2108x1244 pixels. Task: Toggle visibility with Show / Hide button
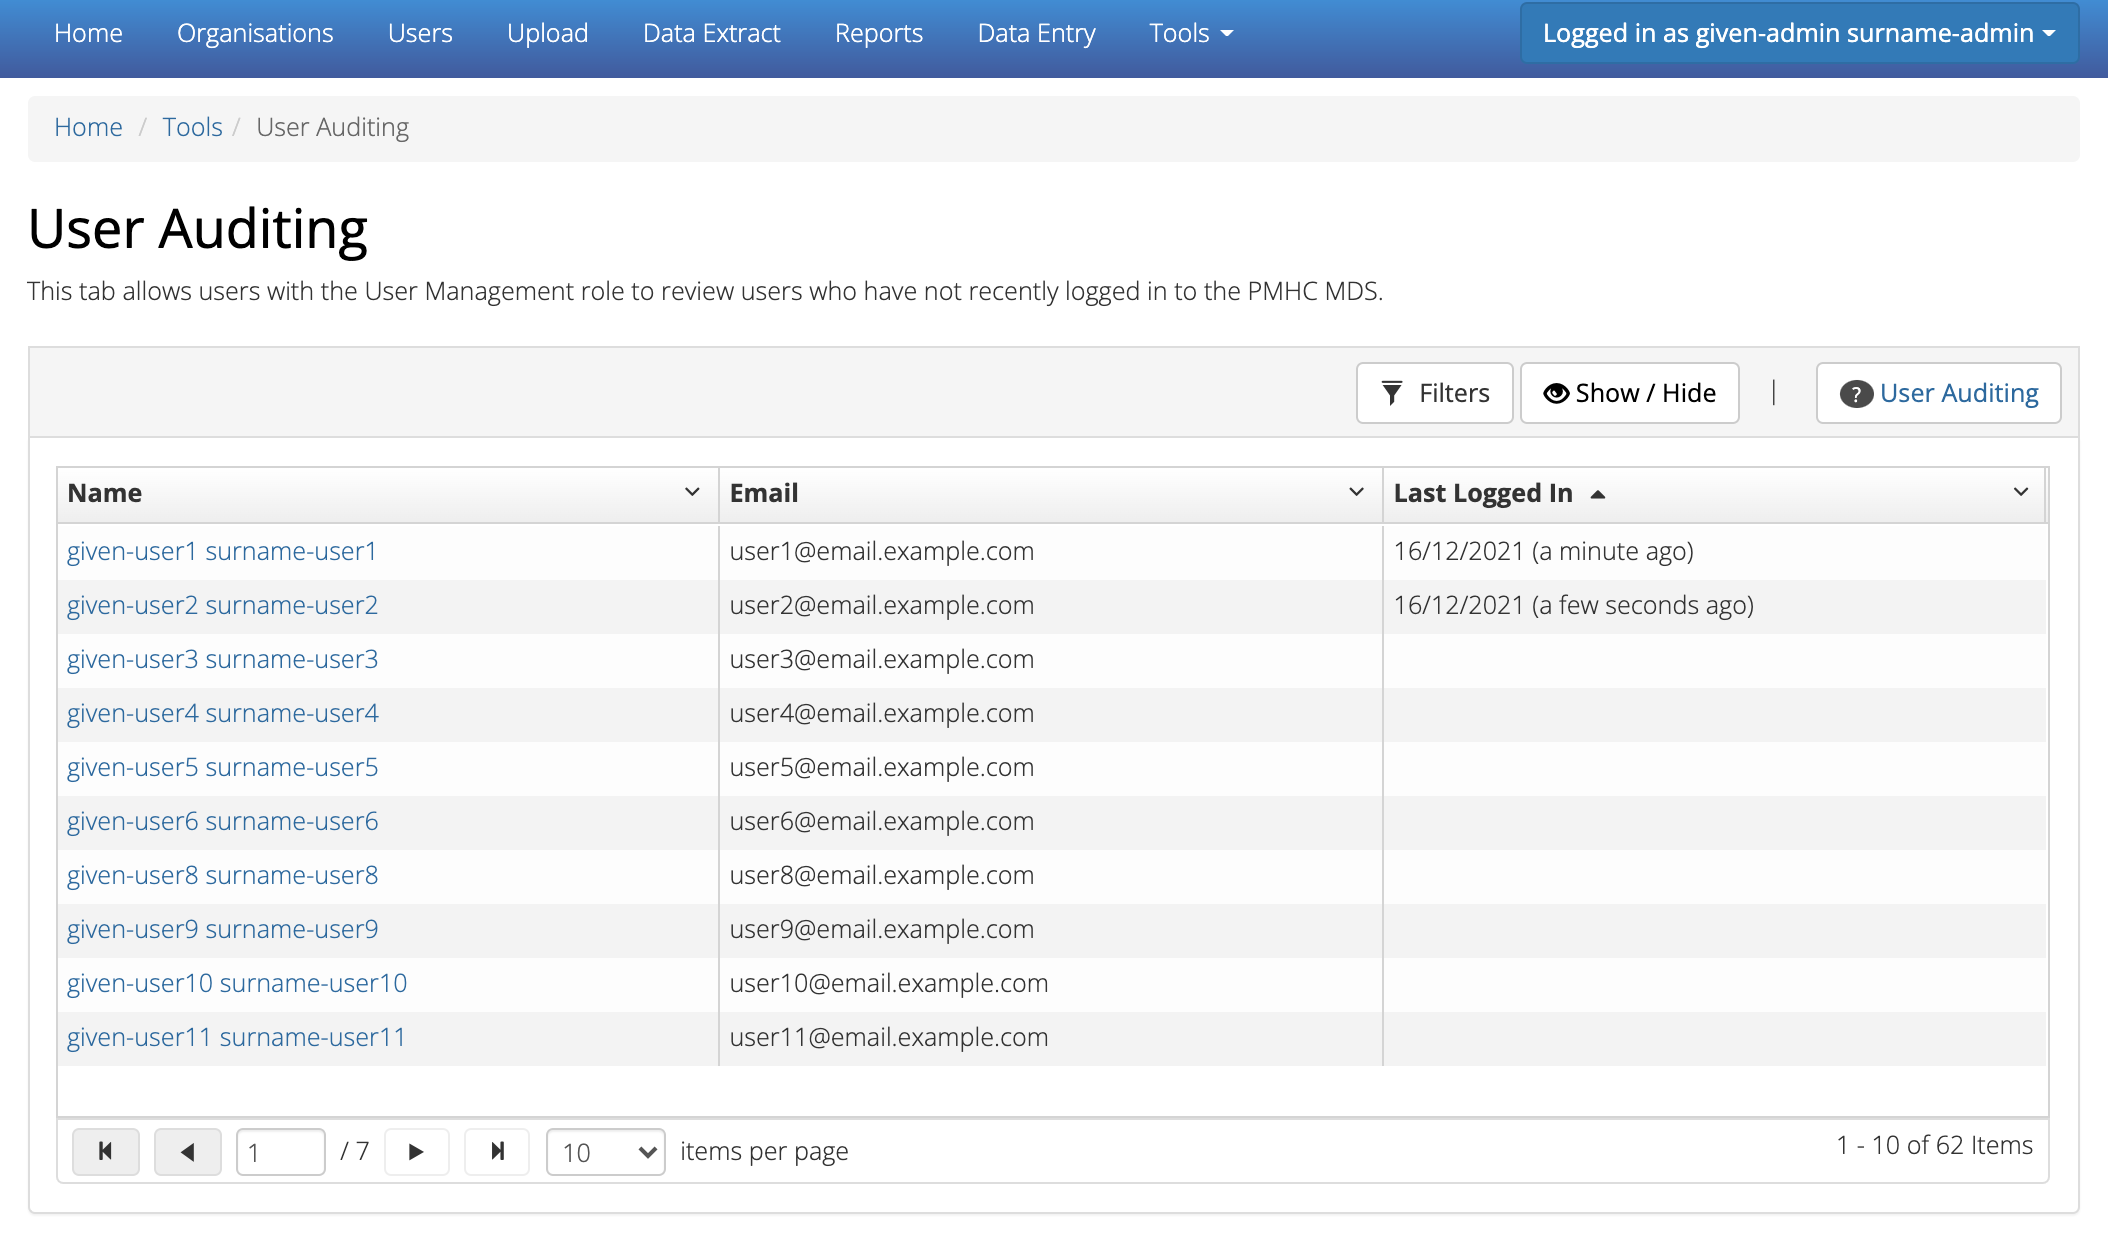1628,392
